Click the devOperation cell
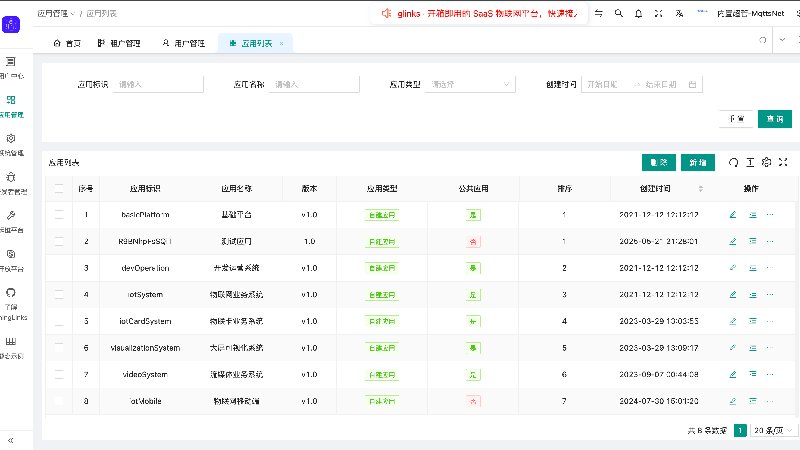The height and width of the screenshot is (450, 800). tap(145, 268)
